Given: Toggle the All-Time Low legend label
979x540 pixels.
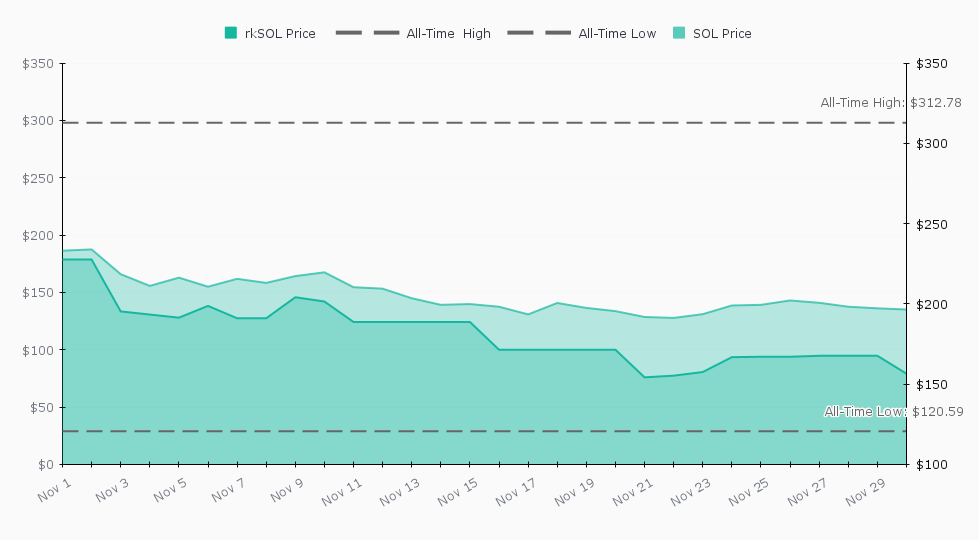Looking at the screenshot, I should pos(617,34).
